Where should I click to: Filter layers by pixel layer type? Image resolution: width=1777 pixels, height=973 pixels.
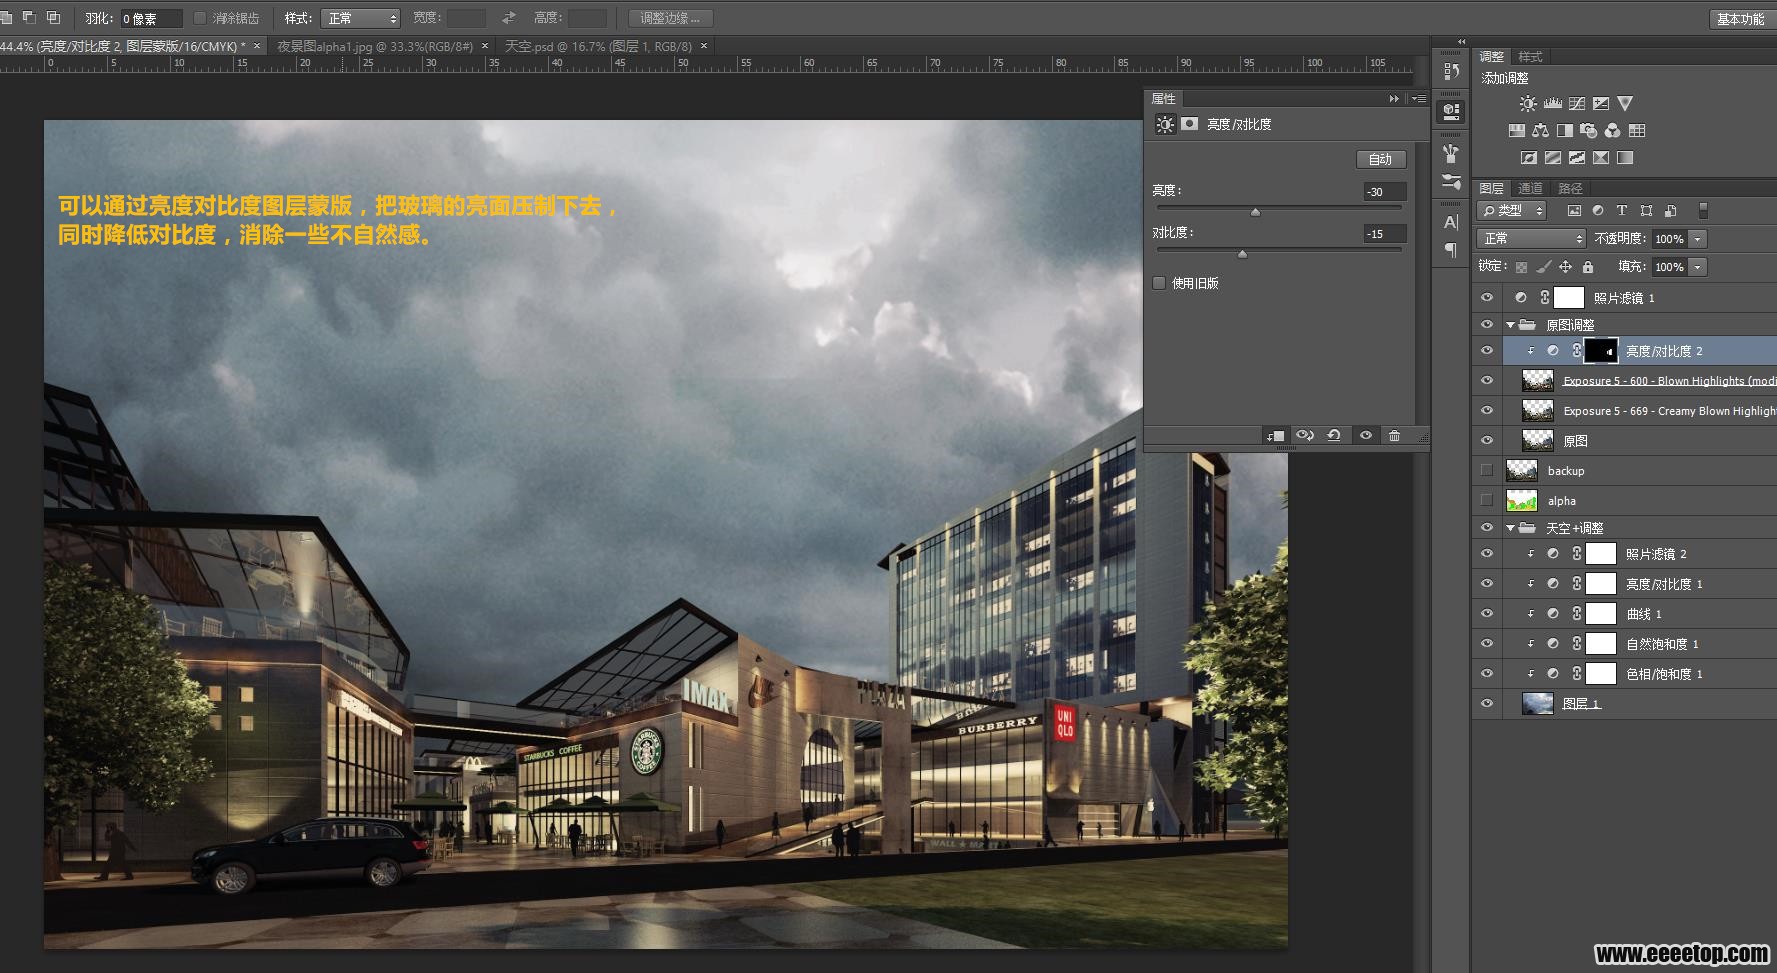[x=1574, y=210]
